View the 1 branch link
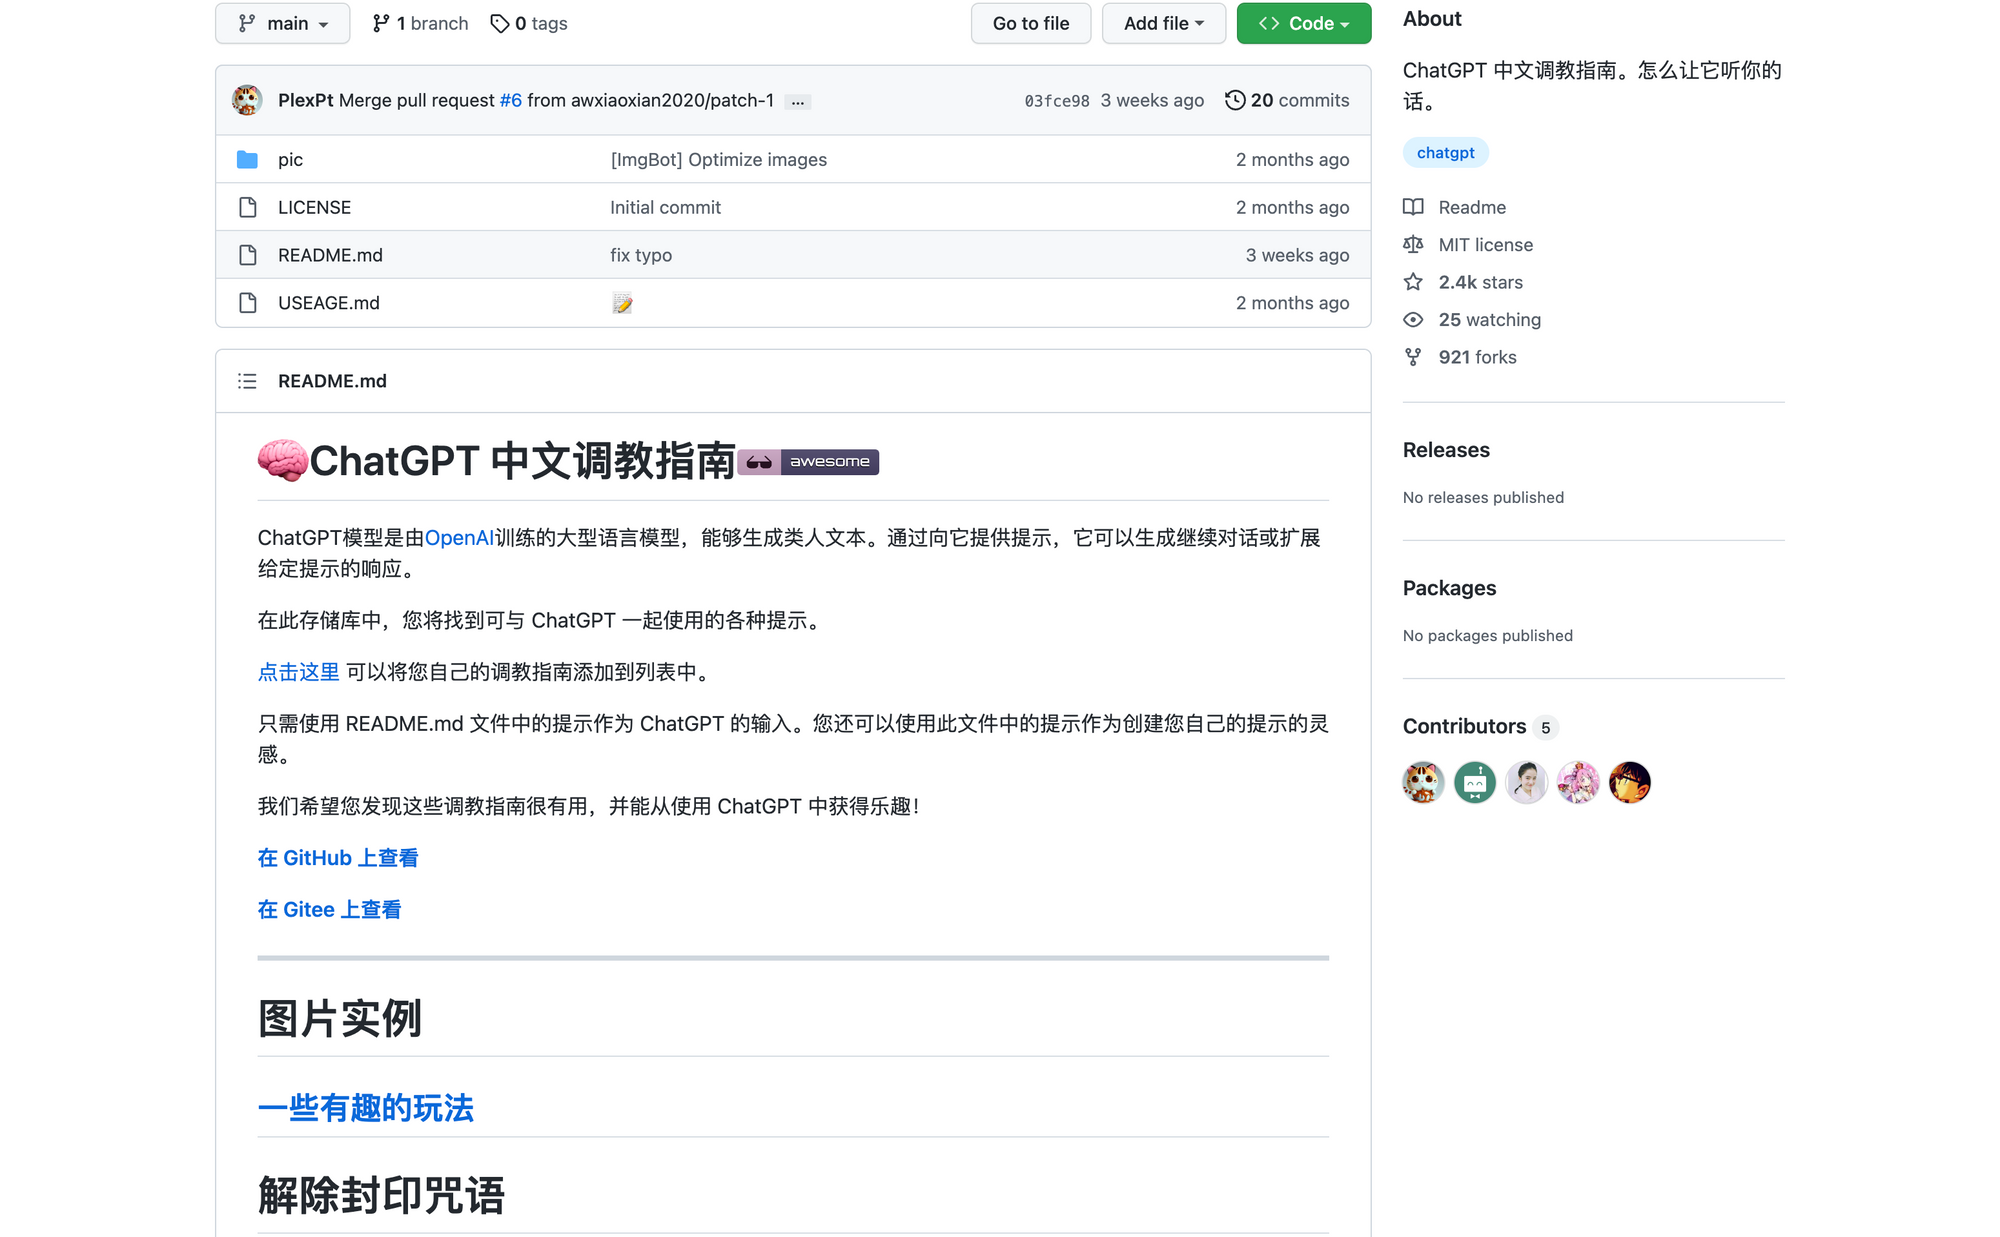This screenshot has width=2000, height=1237. pos(420,23)
